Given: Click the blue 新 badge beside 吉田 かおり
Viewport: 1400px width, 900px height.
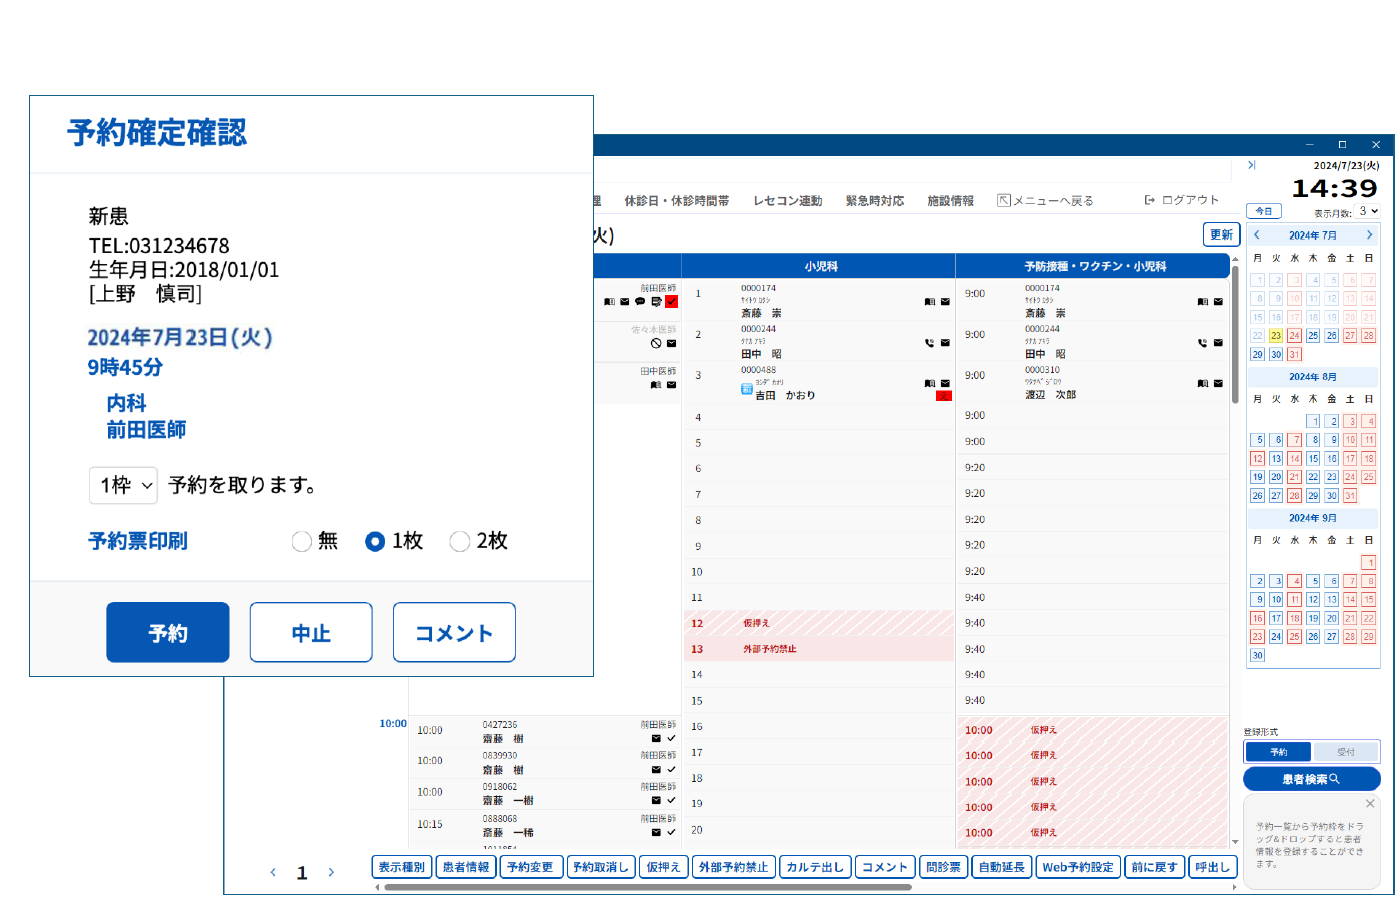Looking at the screenshot, I should (x=747, y=390).
